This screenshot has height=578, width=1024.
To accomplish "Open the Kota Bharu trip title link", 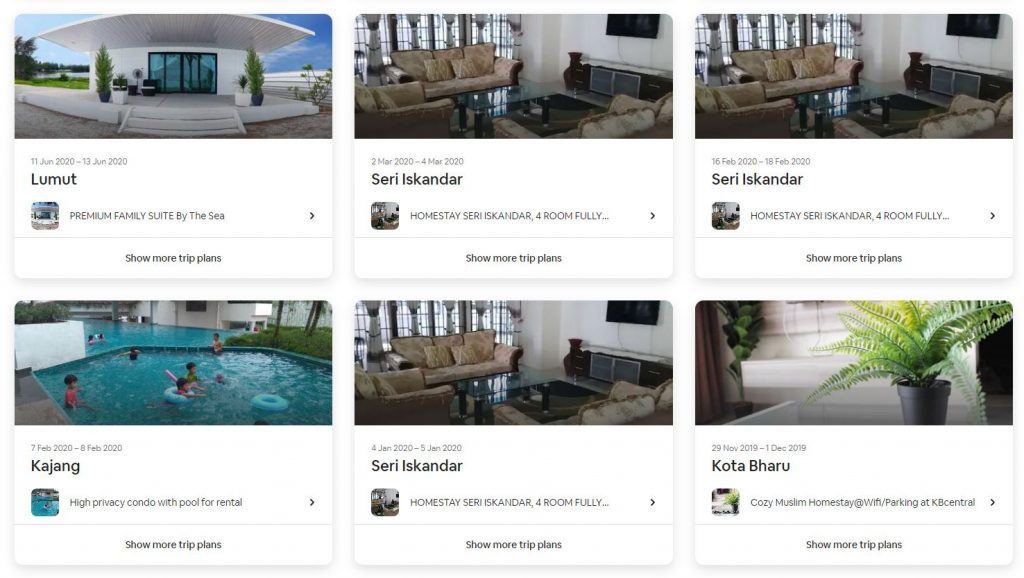I will [750, 466].
